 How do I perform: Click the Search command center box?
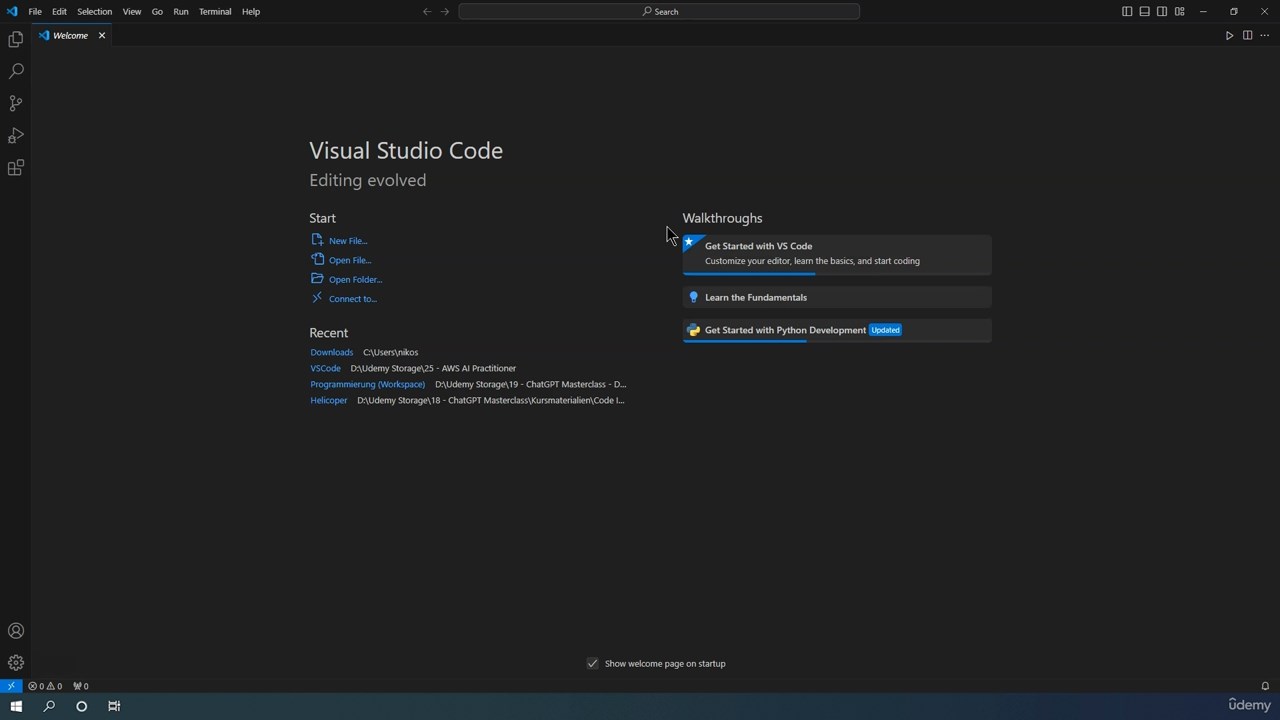tap(659, 12)
